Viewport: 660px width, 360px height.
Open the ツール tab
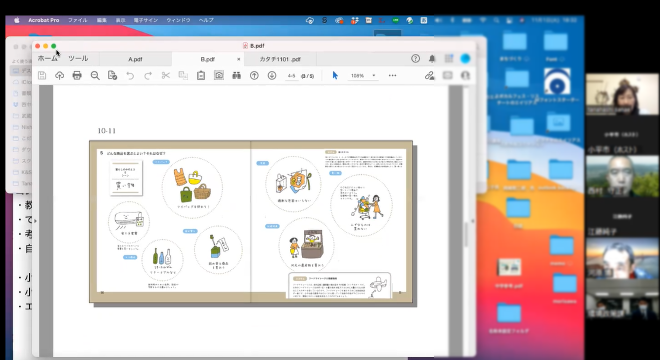(78, 59)
